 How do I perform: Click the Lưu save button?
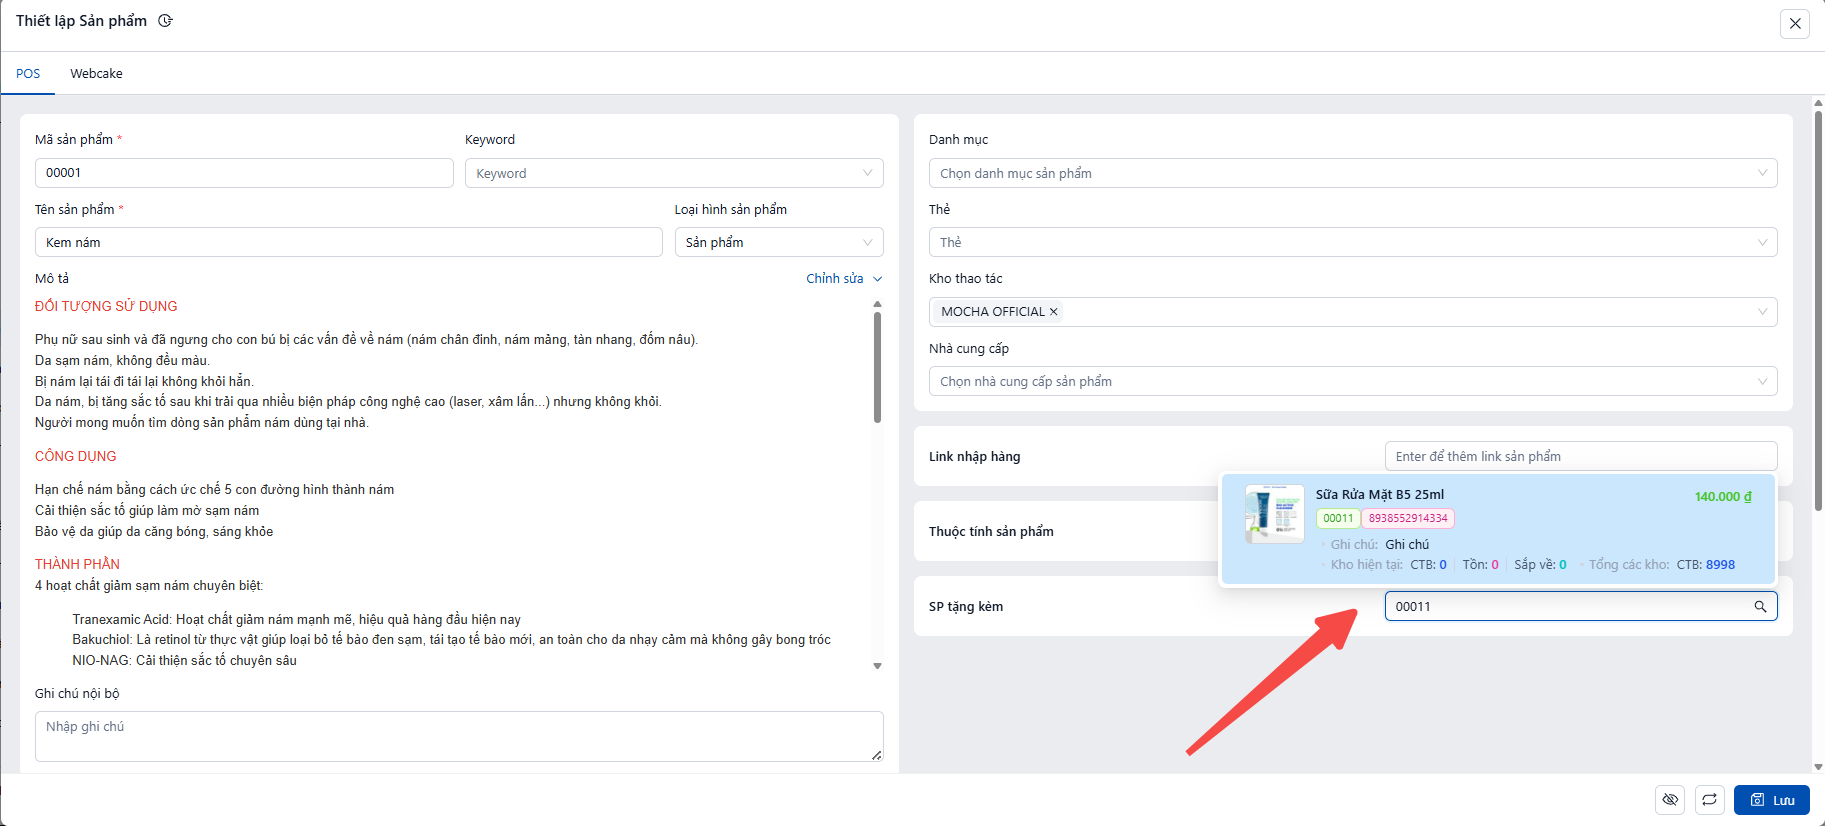point(1771,800)
